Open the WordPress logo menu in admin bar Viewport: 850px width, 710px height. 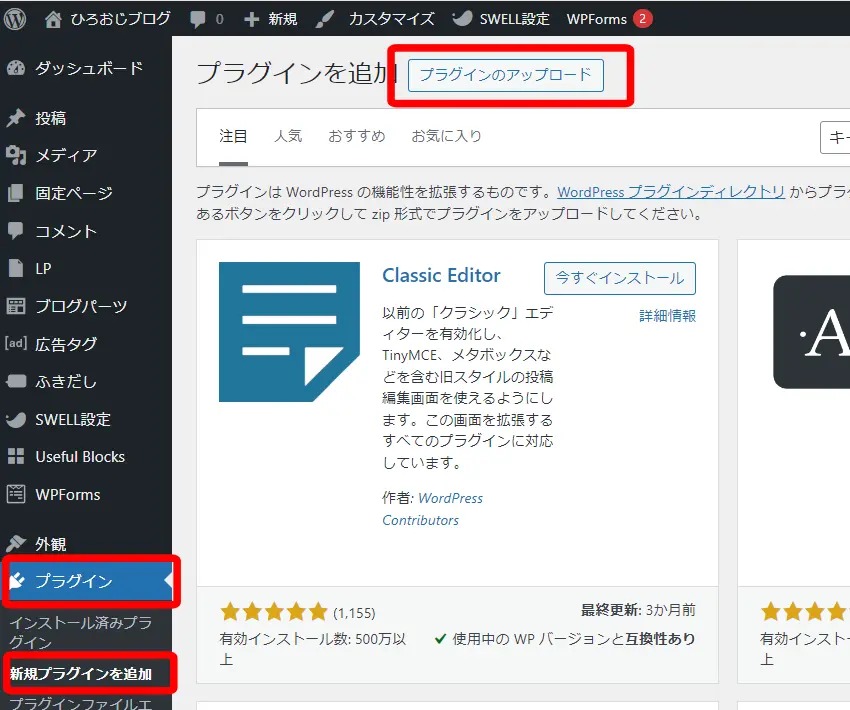click(x=14, y=16)
